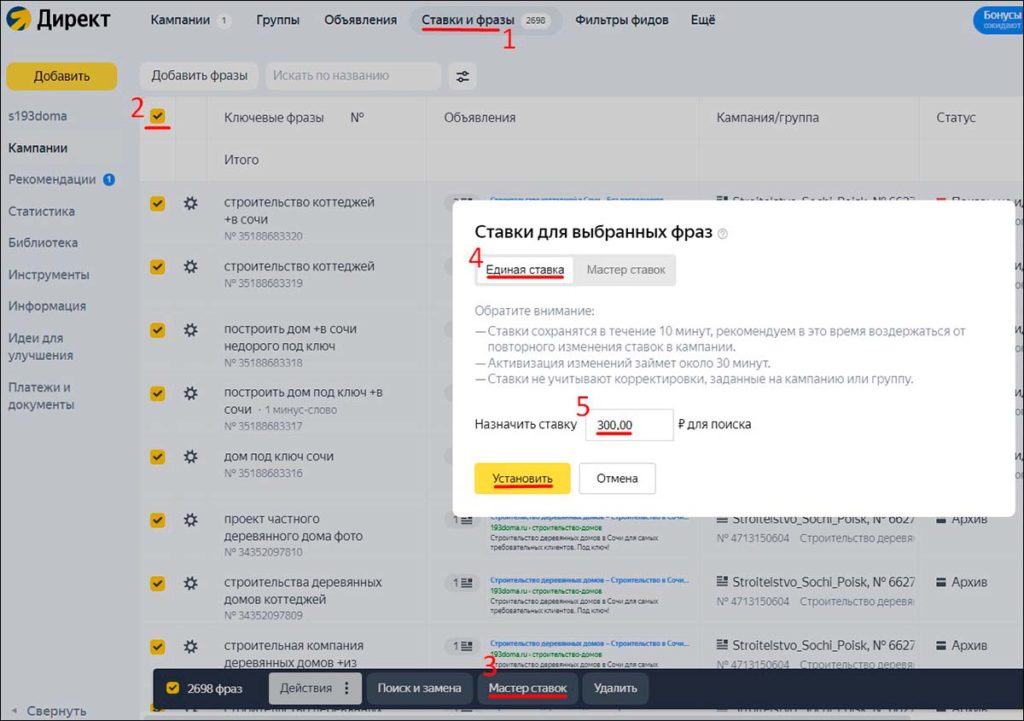
Task: Uncheck 'построить дом +в сочи недорого' checkbox
Action: point(157,330)
